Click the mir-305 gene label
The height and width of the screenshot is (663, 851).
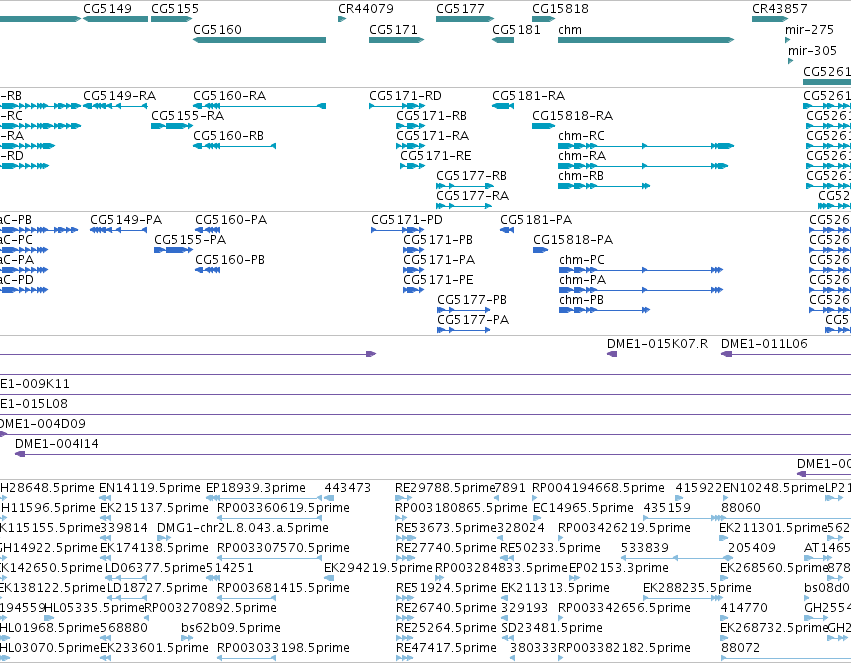pos(812,50)
